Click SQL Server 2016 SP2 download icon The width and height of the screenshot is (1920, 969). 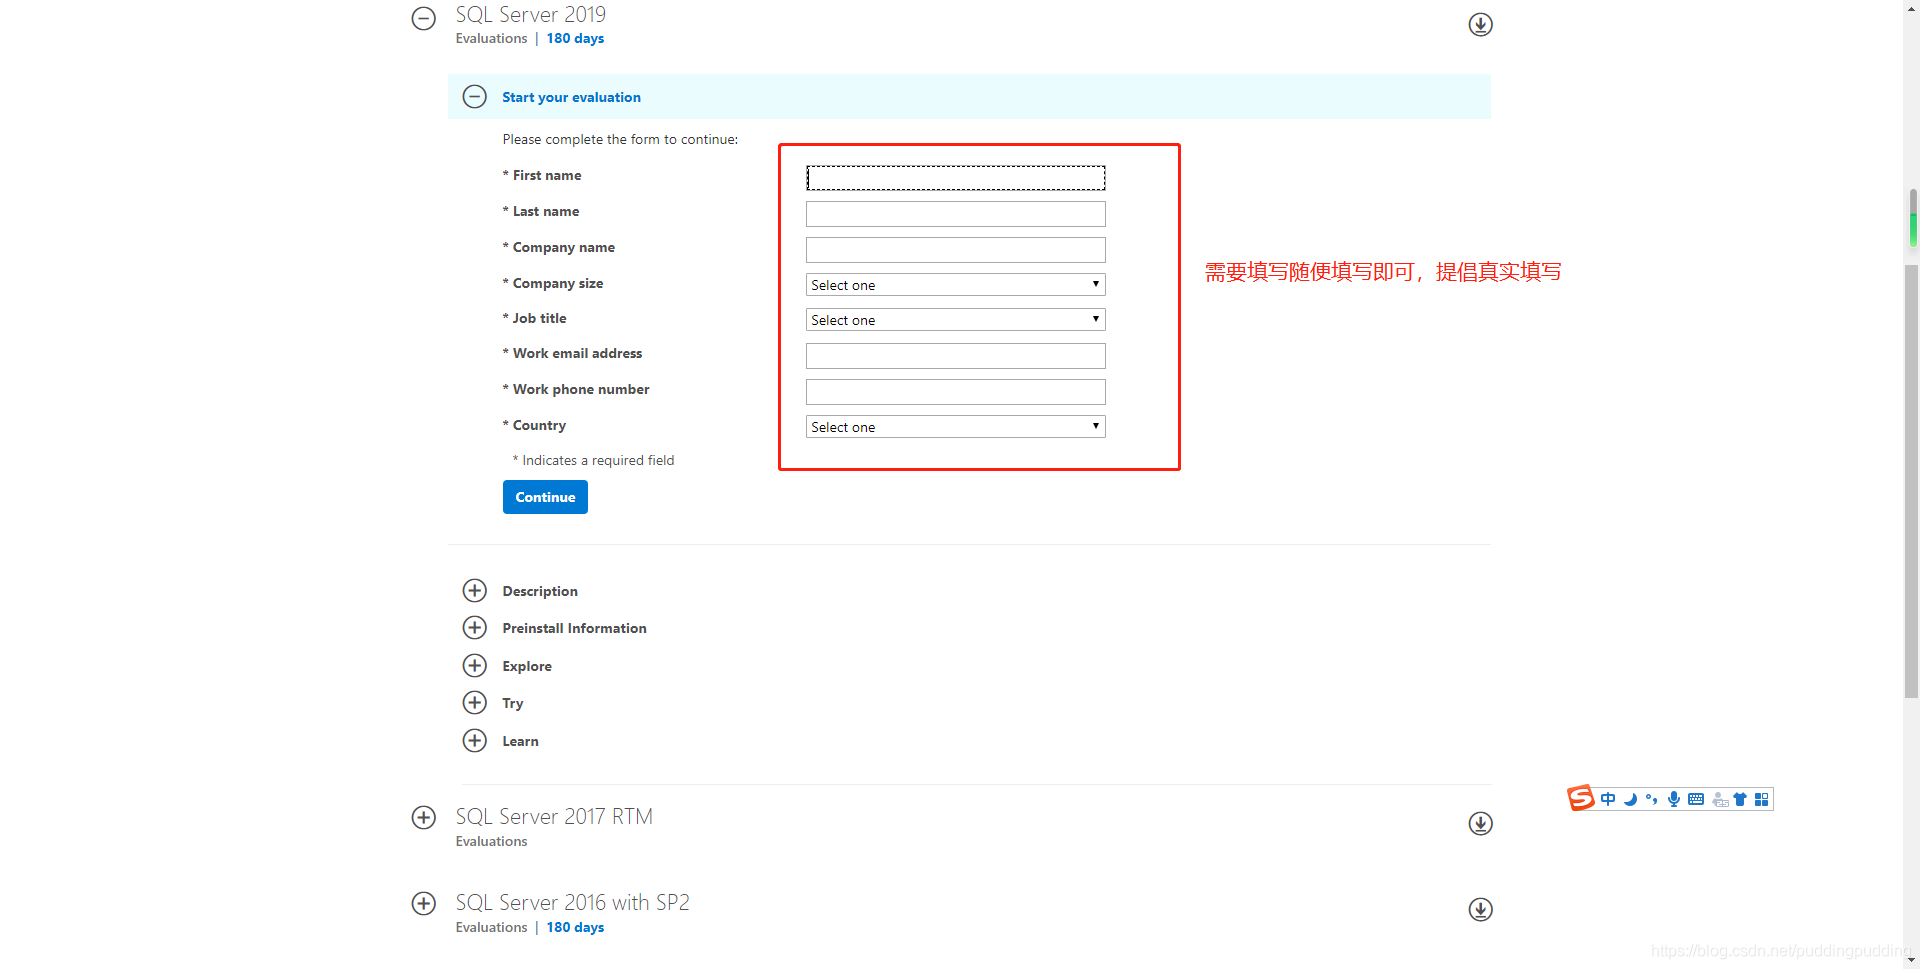1480,909
